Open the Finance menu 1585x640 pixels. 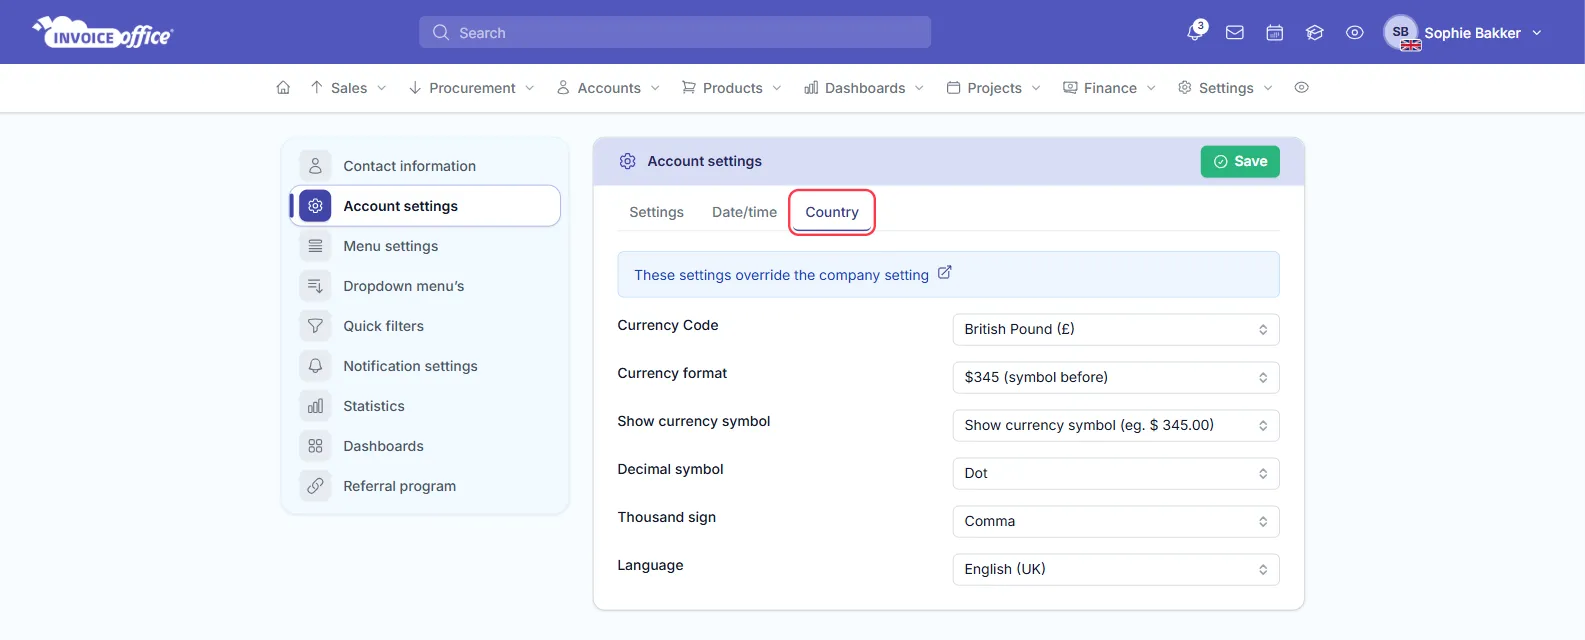click(1109, 88)
